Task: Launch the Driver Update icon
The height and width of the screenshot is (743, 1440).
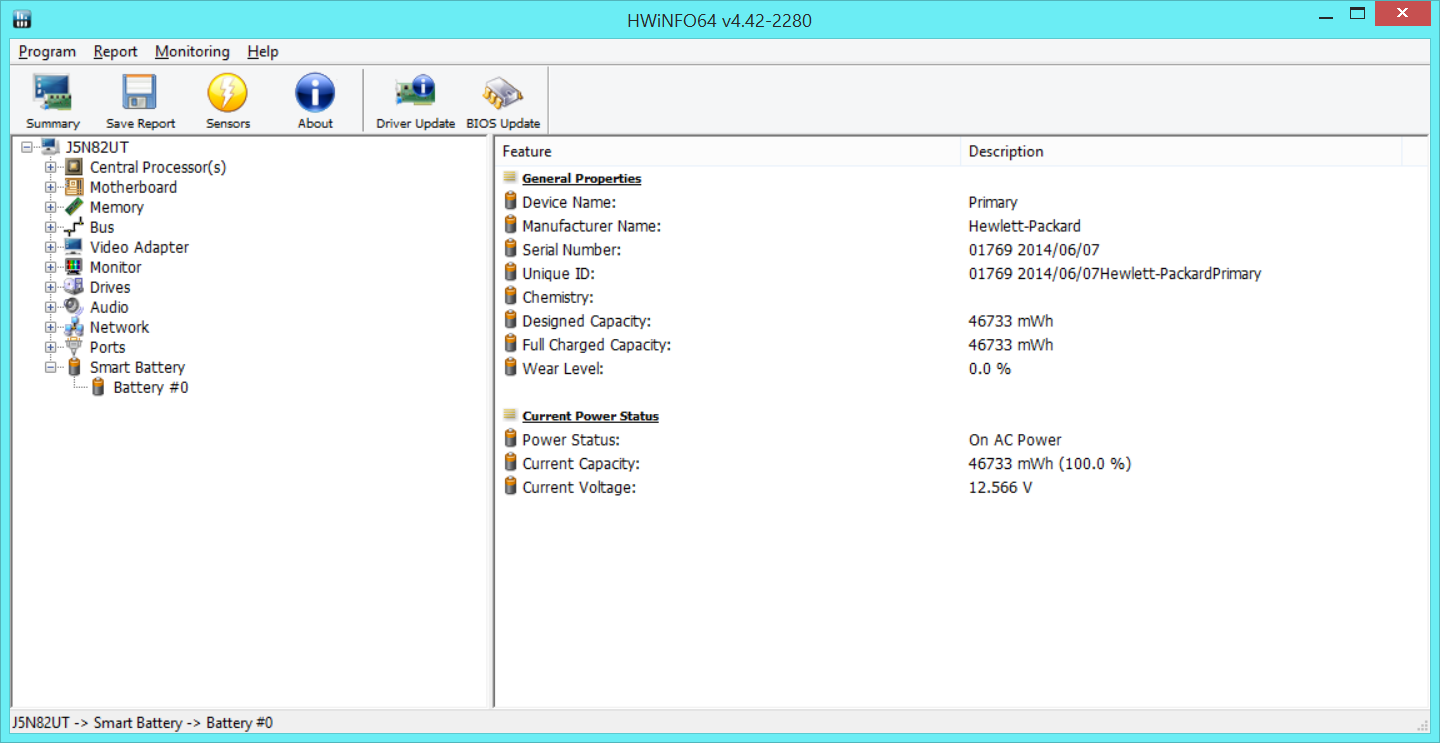Action: pyautogui.click(x=415, y=92)
